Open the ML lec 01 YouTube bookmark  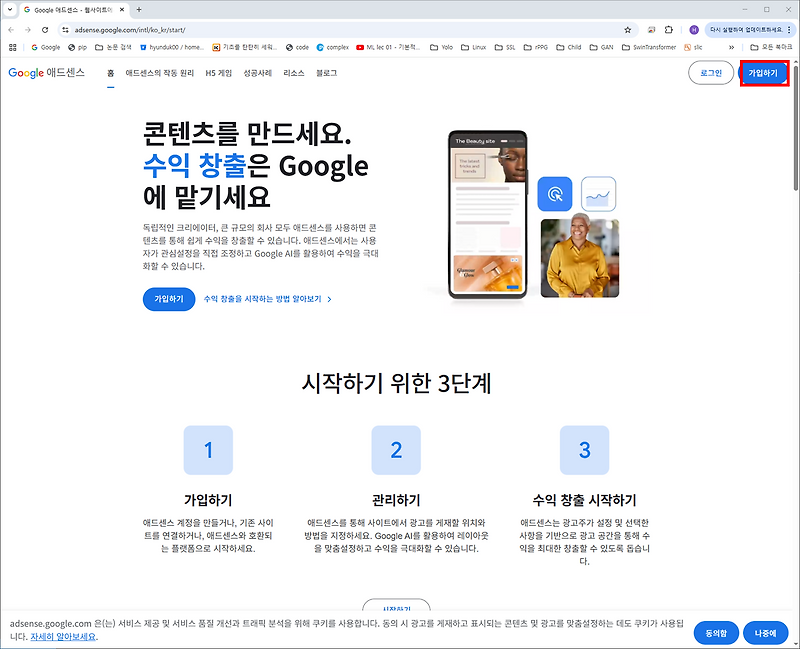point(388,47)
